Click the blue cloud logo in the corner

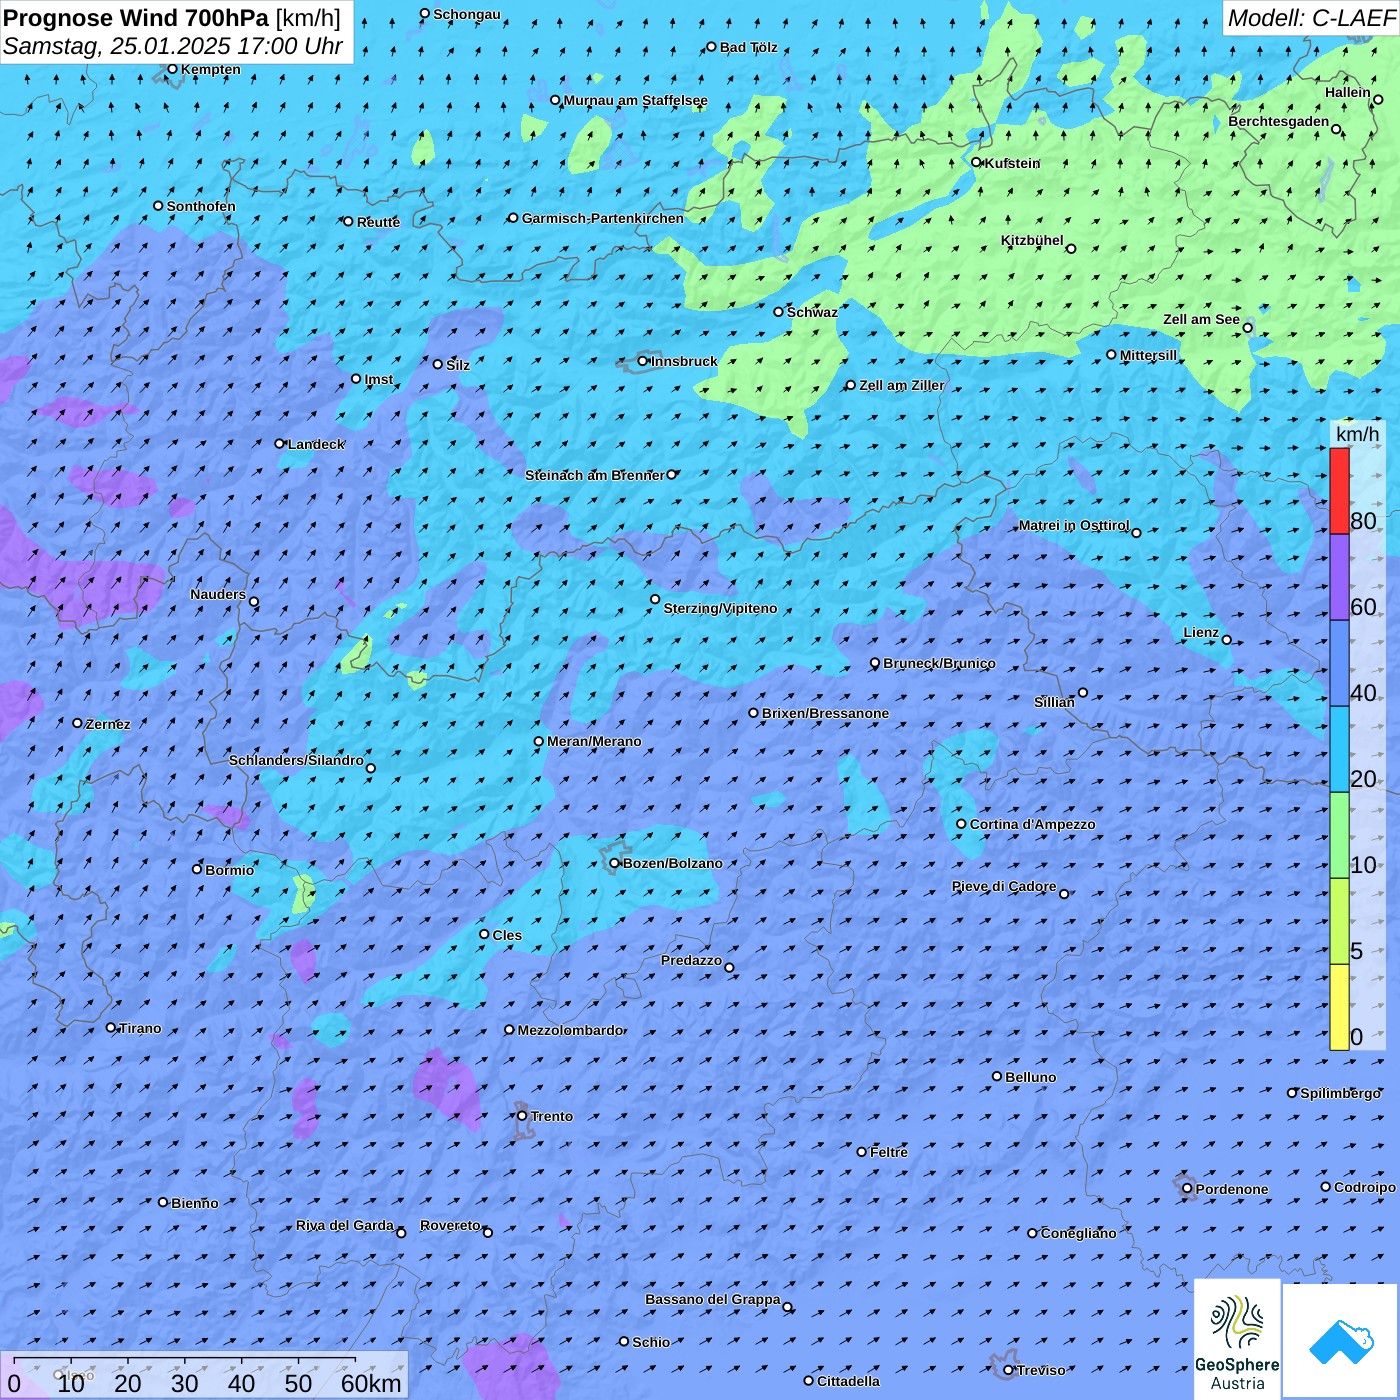click(1341, 1341)
